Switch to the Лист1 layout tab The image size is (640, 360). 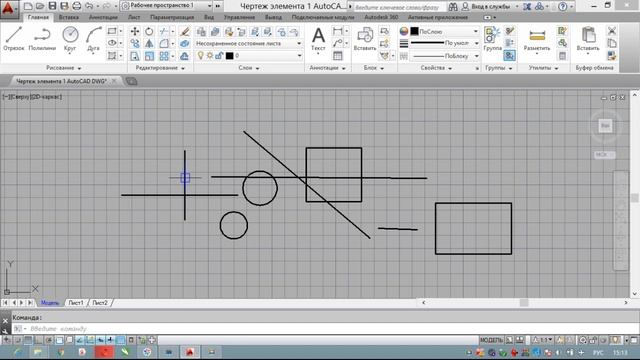pos(76,302)
